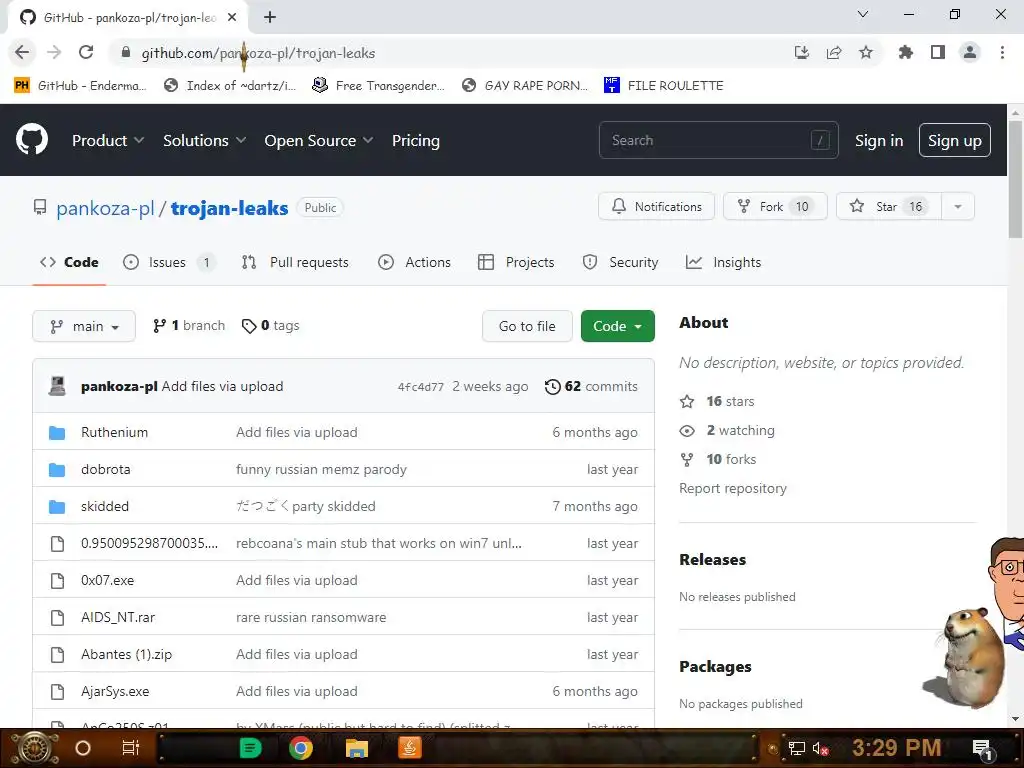Viewport: 1024px width, 768px height.
Task: Click the muted volume tray icon
Action: [821, 748]
